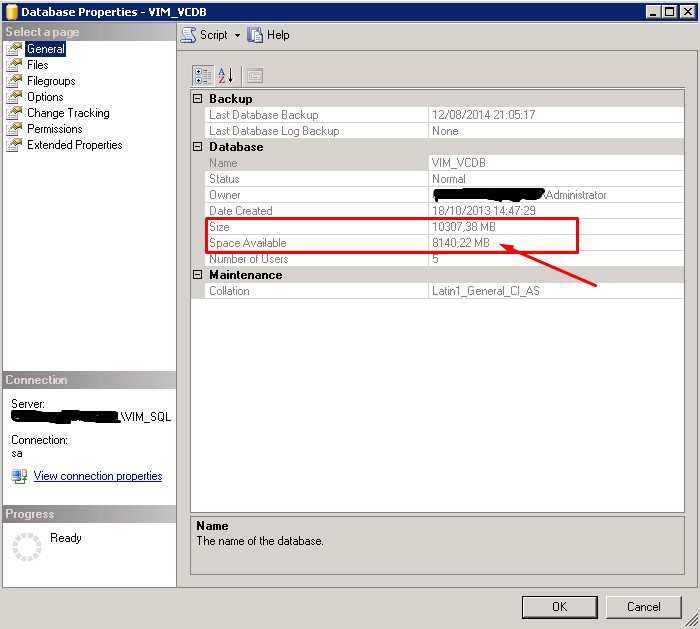Screen dimensions: 700x629
Task: Open the Extended Properties page
Action: tap(74, 145)
